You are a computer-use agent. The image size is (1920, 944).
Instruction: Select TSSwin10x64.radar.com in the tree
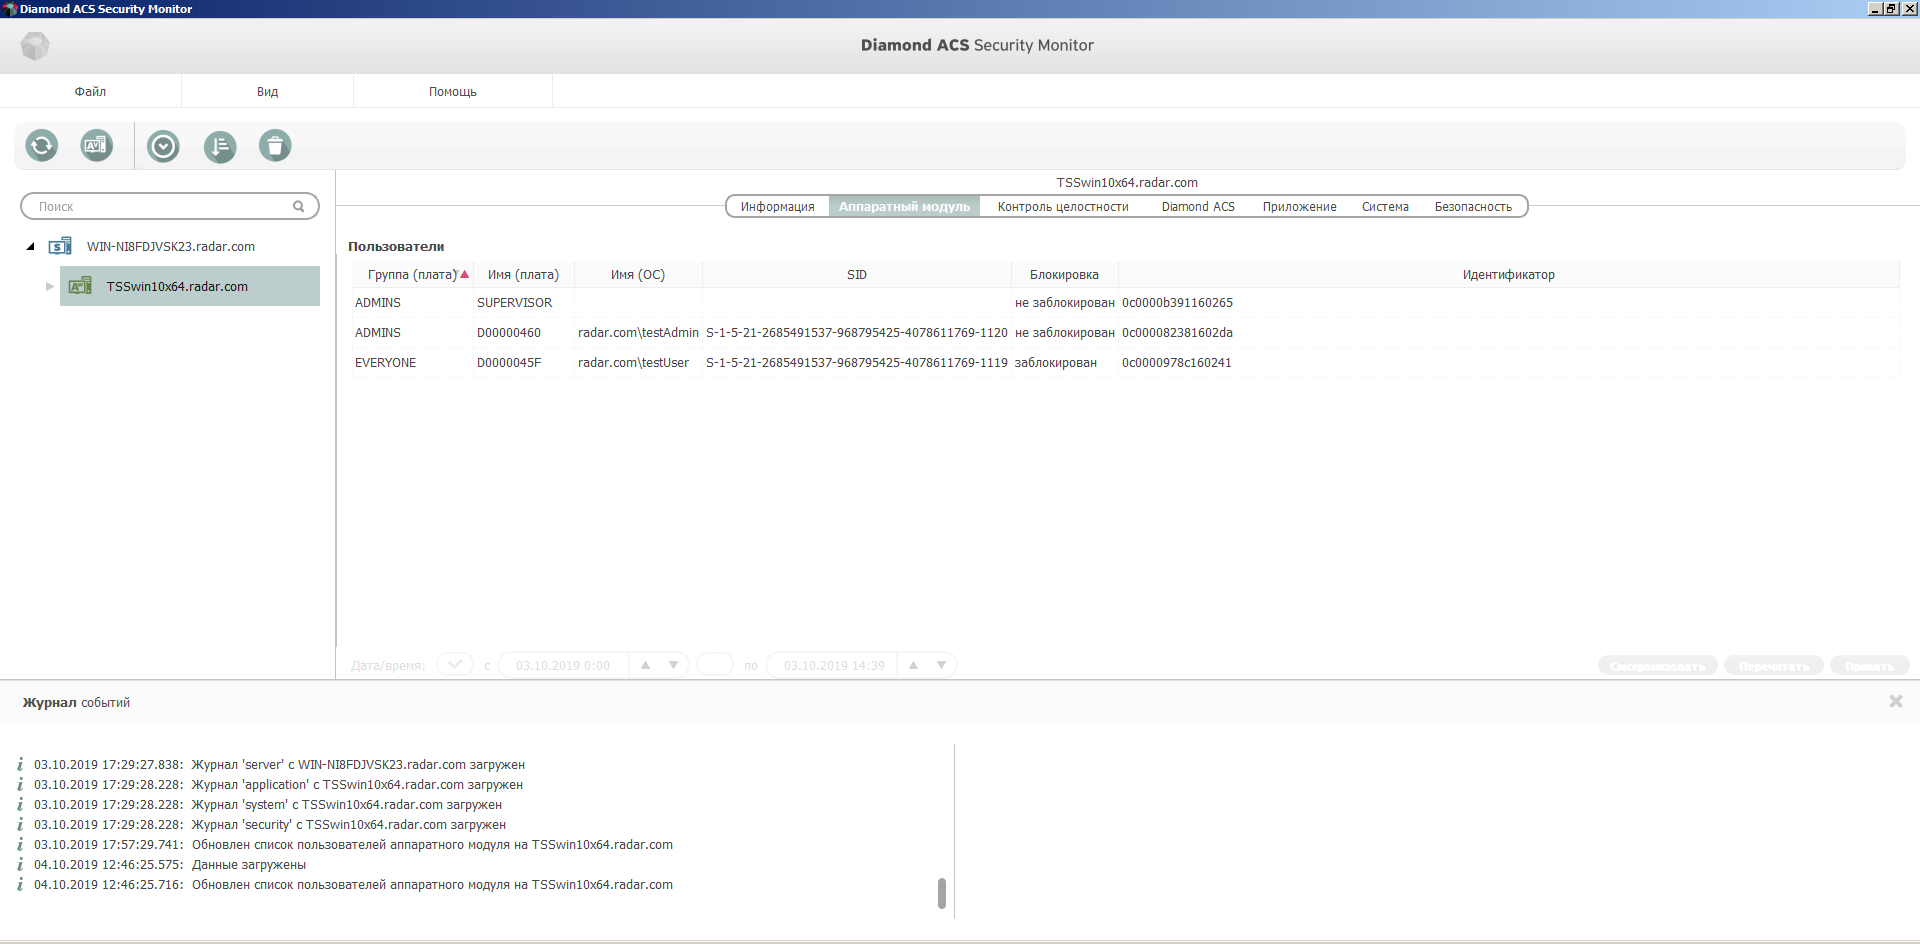tap(190, 286)
